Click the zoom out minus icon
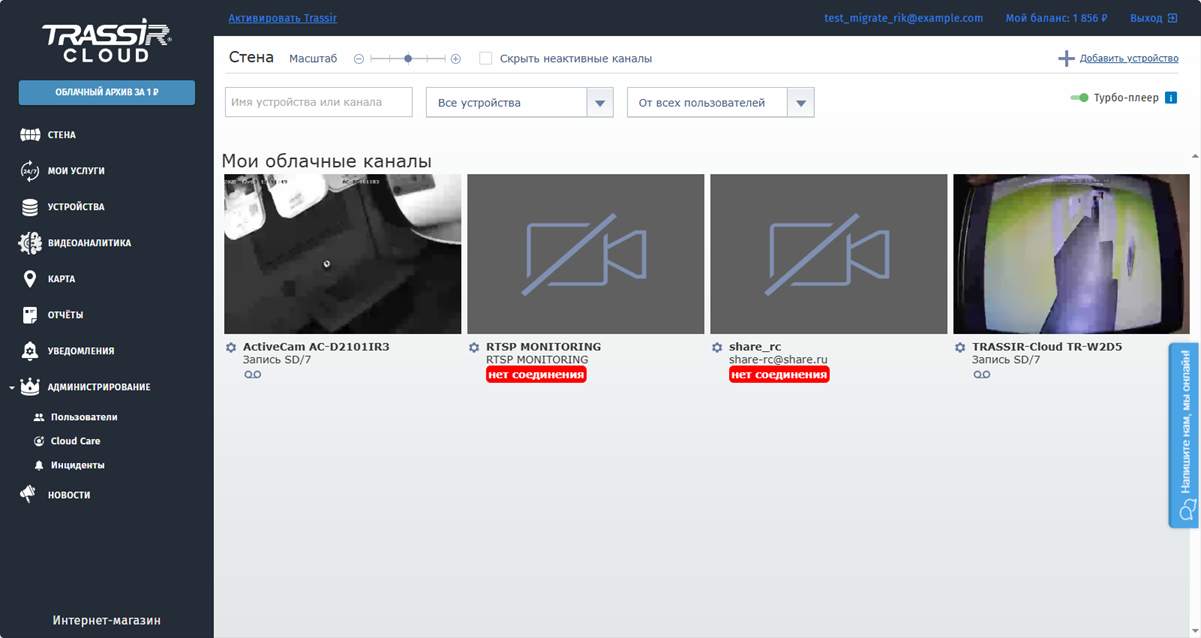Screen dimensions: 1201x638 359,59
